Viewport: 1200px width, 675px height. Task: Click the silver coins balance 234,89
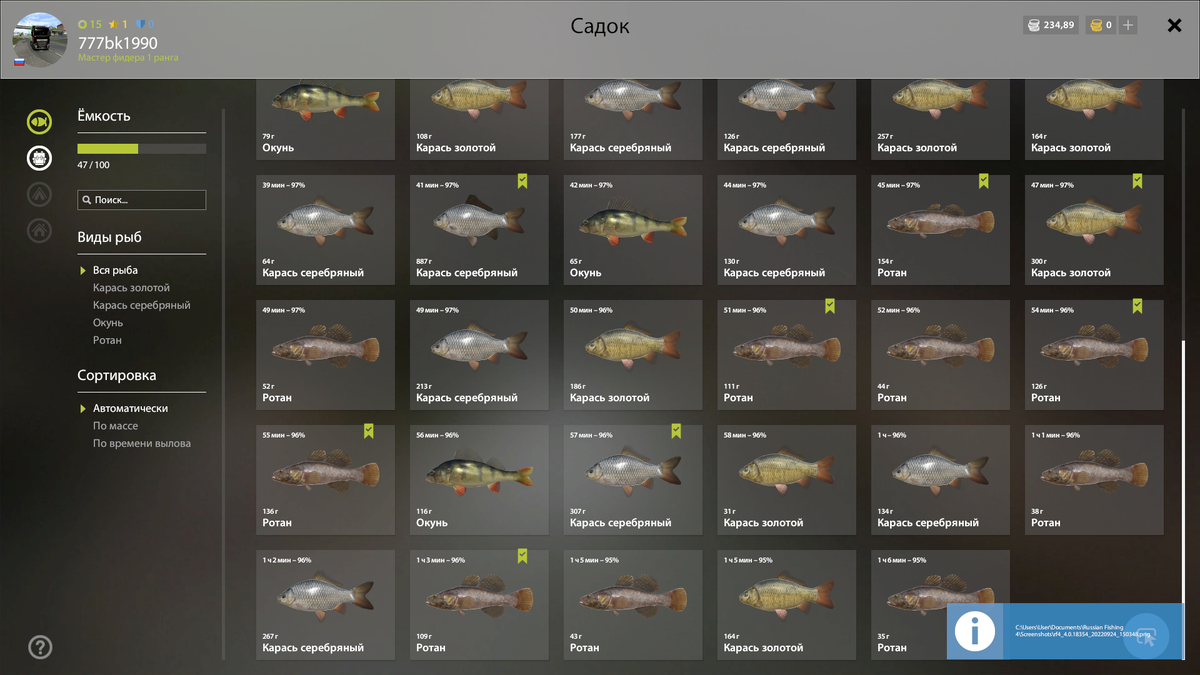coord(1051,25)
